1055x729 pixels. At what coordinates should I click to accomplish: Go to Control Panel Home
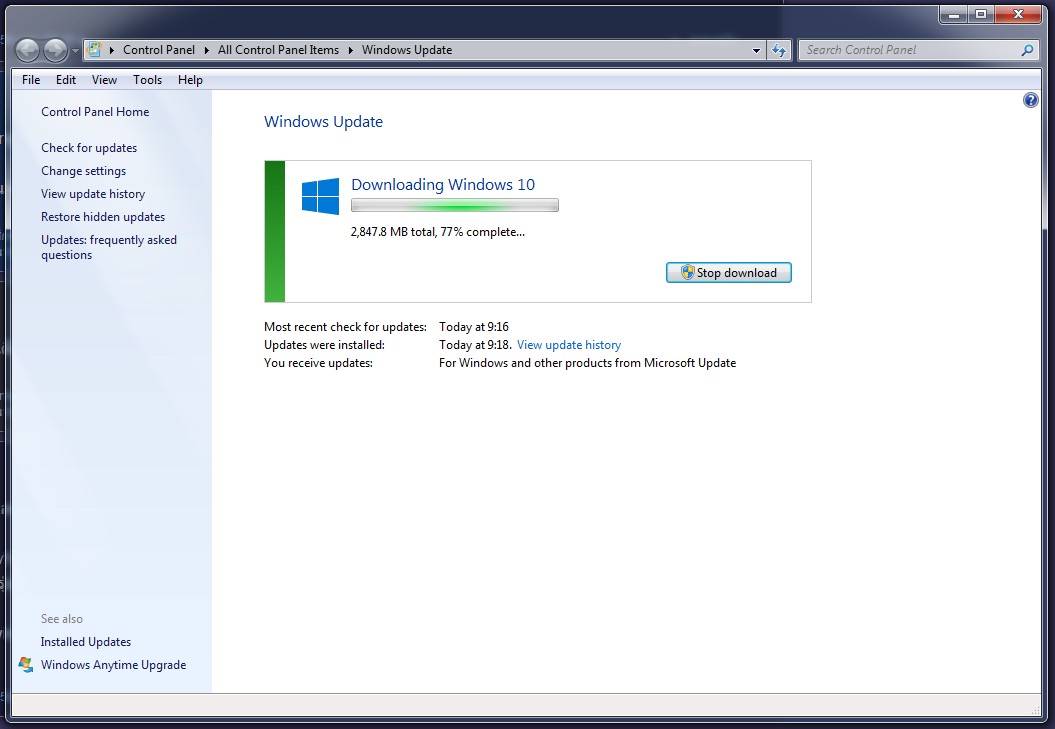pyautogui.click(x=95, y=112)
